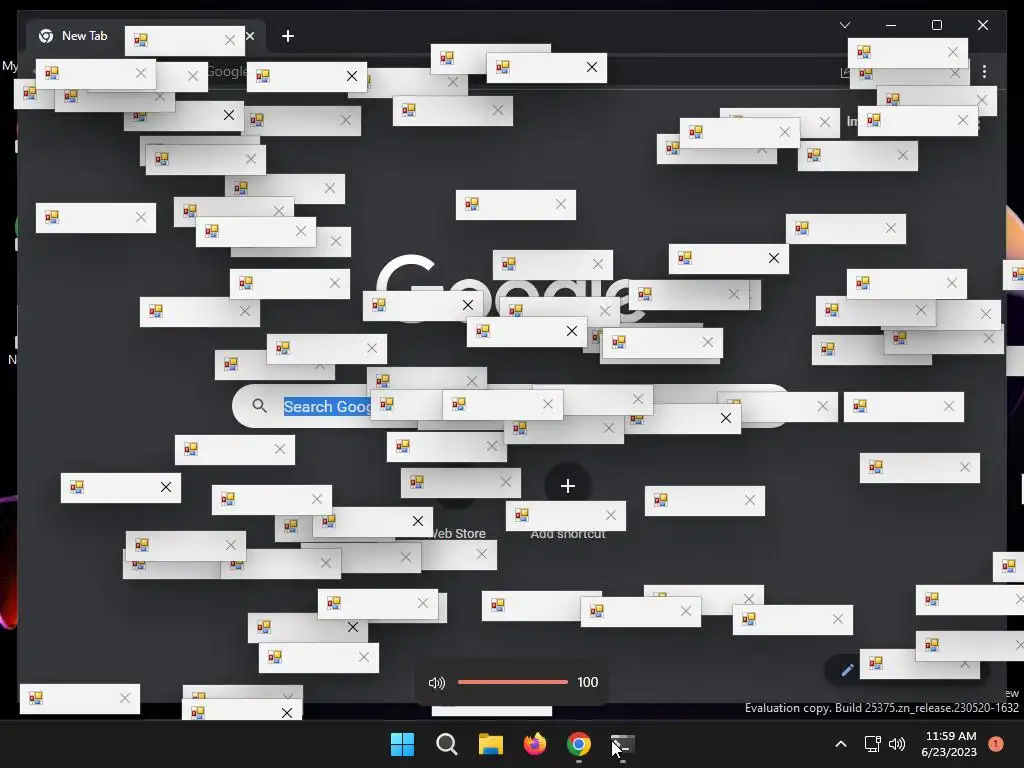Image resolution: width=1024 pixels, height=768 pixels.
Task: Open a new Chrome tab with plus button
Action: pos(288,36)
